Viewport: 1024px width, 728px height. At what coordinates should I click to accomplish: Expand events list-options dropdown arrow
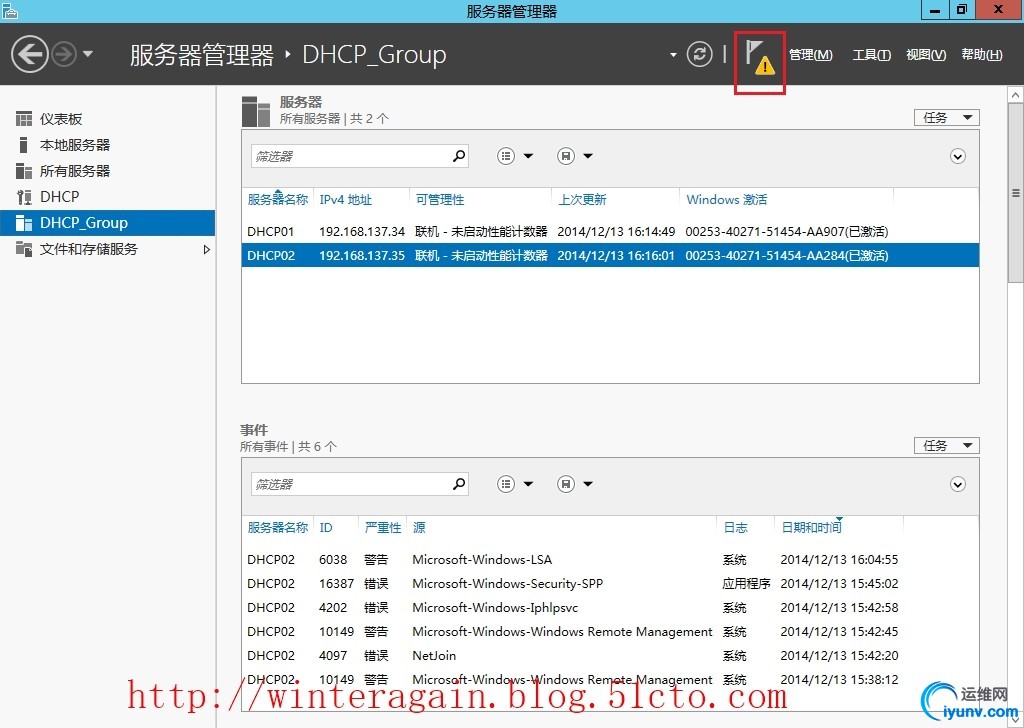coord(528,484)
